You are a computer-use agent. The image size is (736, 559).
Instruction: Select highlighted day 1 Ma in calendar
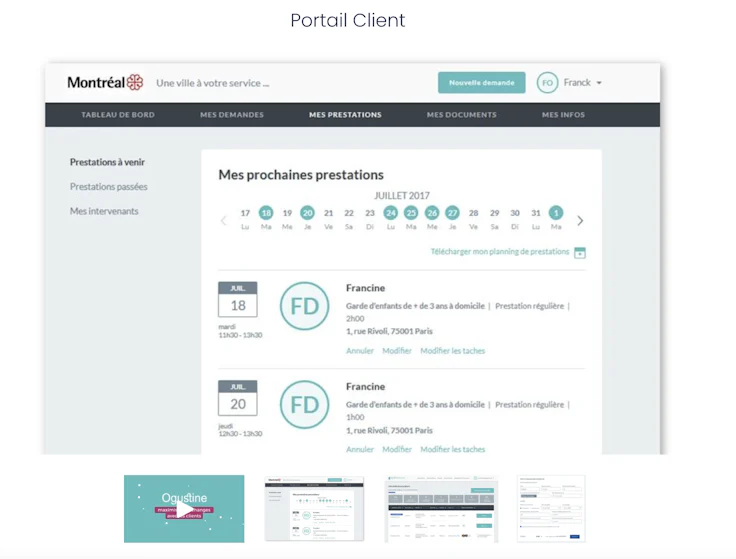(556, 213)
